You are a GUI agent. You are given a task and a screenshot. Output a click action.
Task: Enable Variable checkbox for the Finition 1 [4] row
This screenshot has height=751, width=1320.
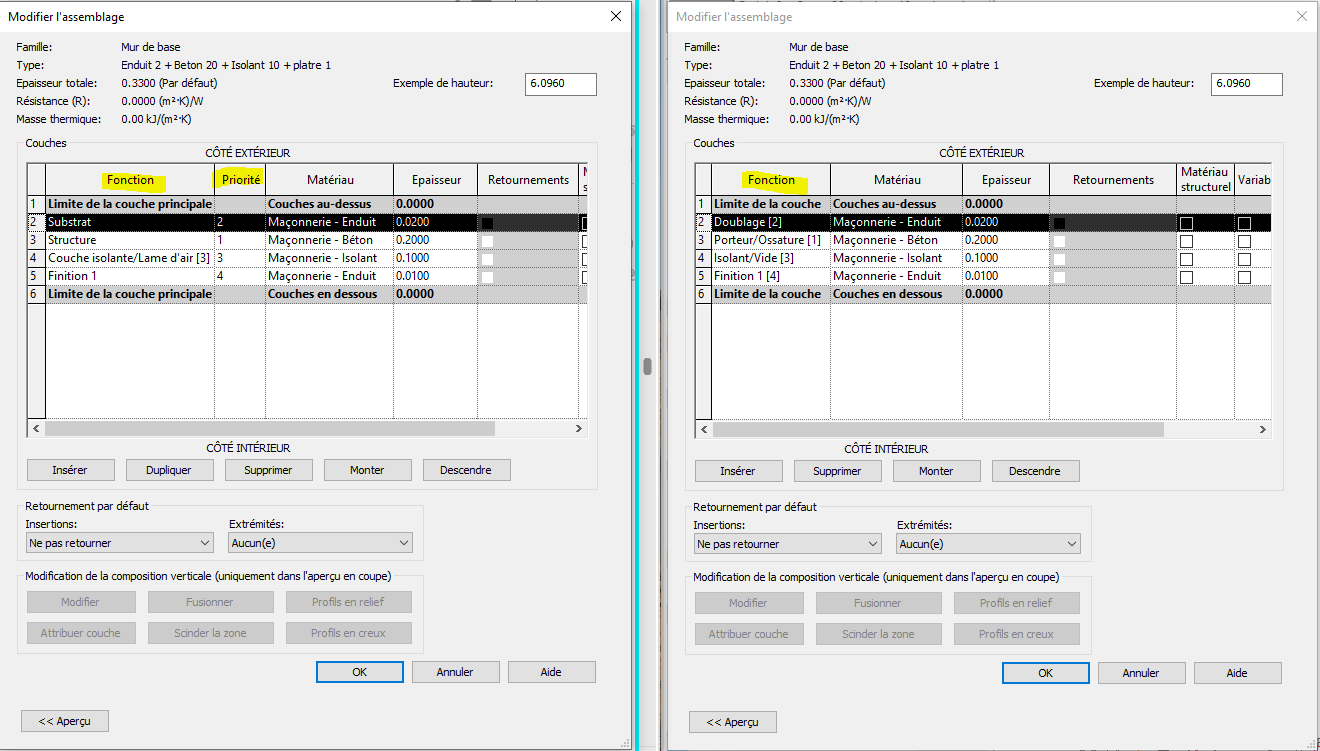click(1244, 277)
